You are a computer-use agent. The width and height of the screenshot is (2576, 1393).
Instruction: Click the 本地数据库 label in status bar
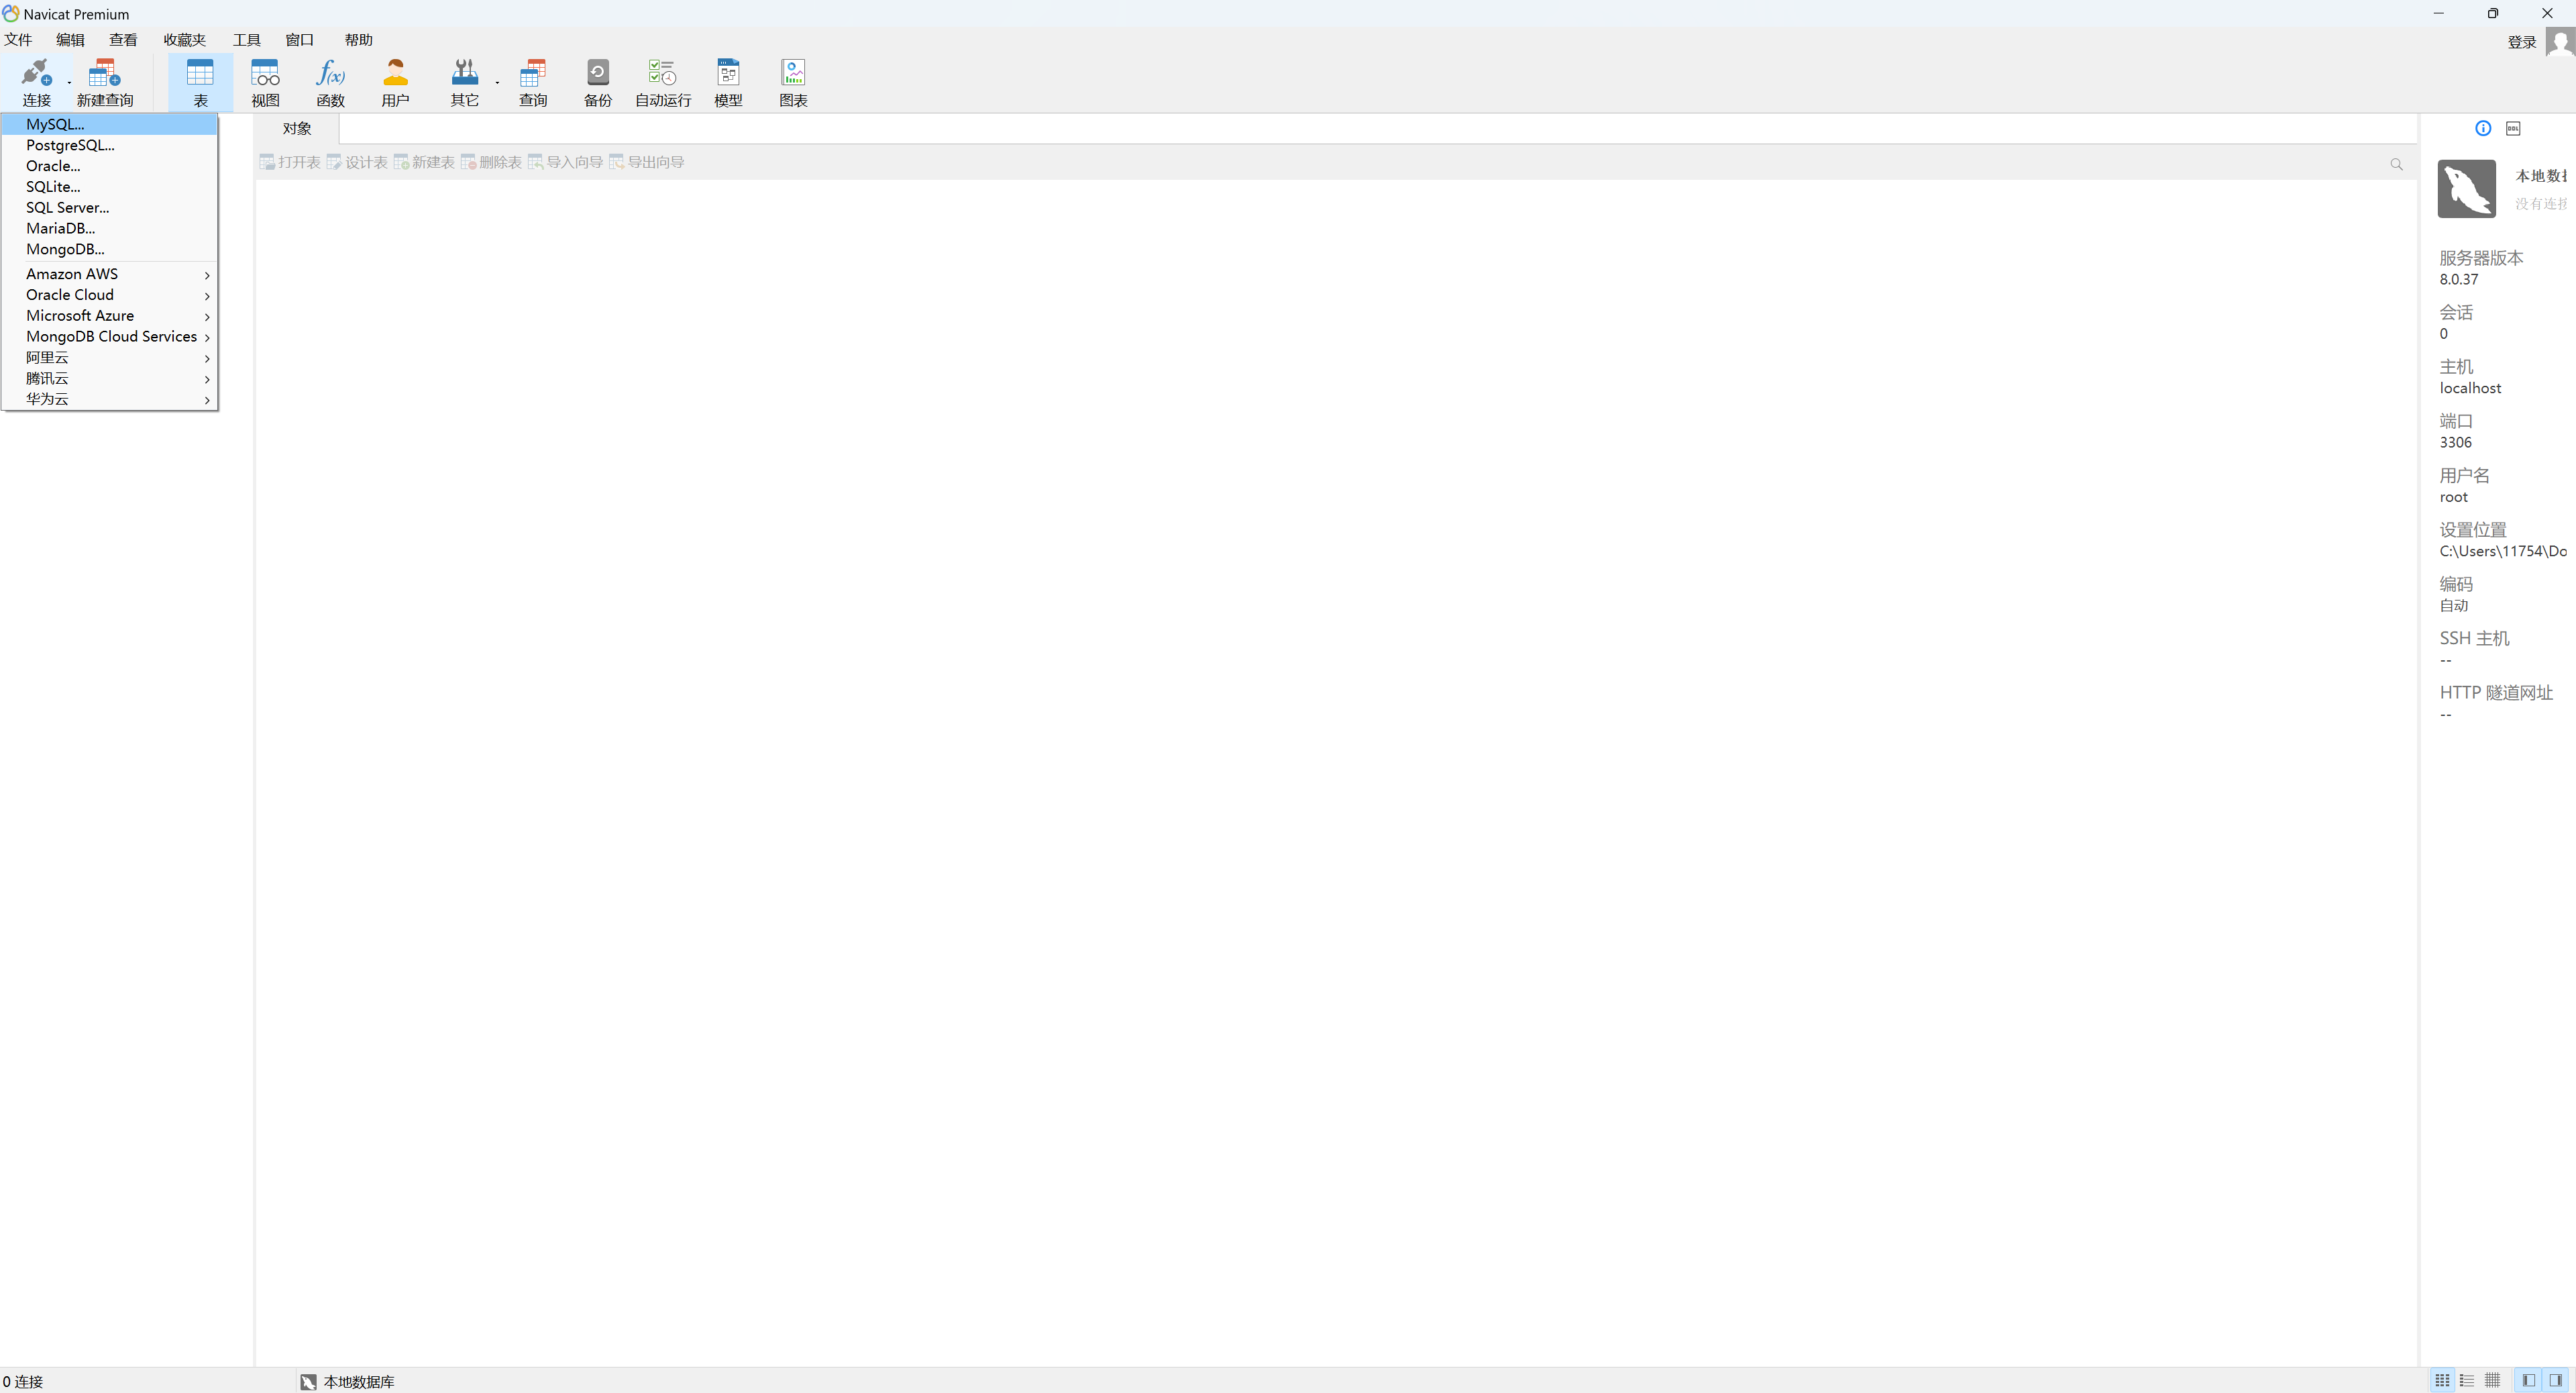(x=359, y=1382)
